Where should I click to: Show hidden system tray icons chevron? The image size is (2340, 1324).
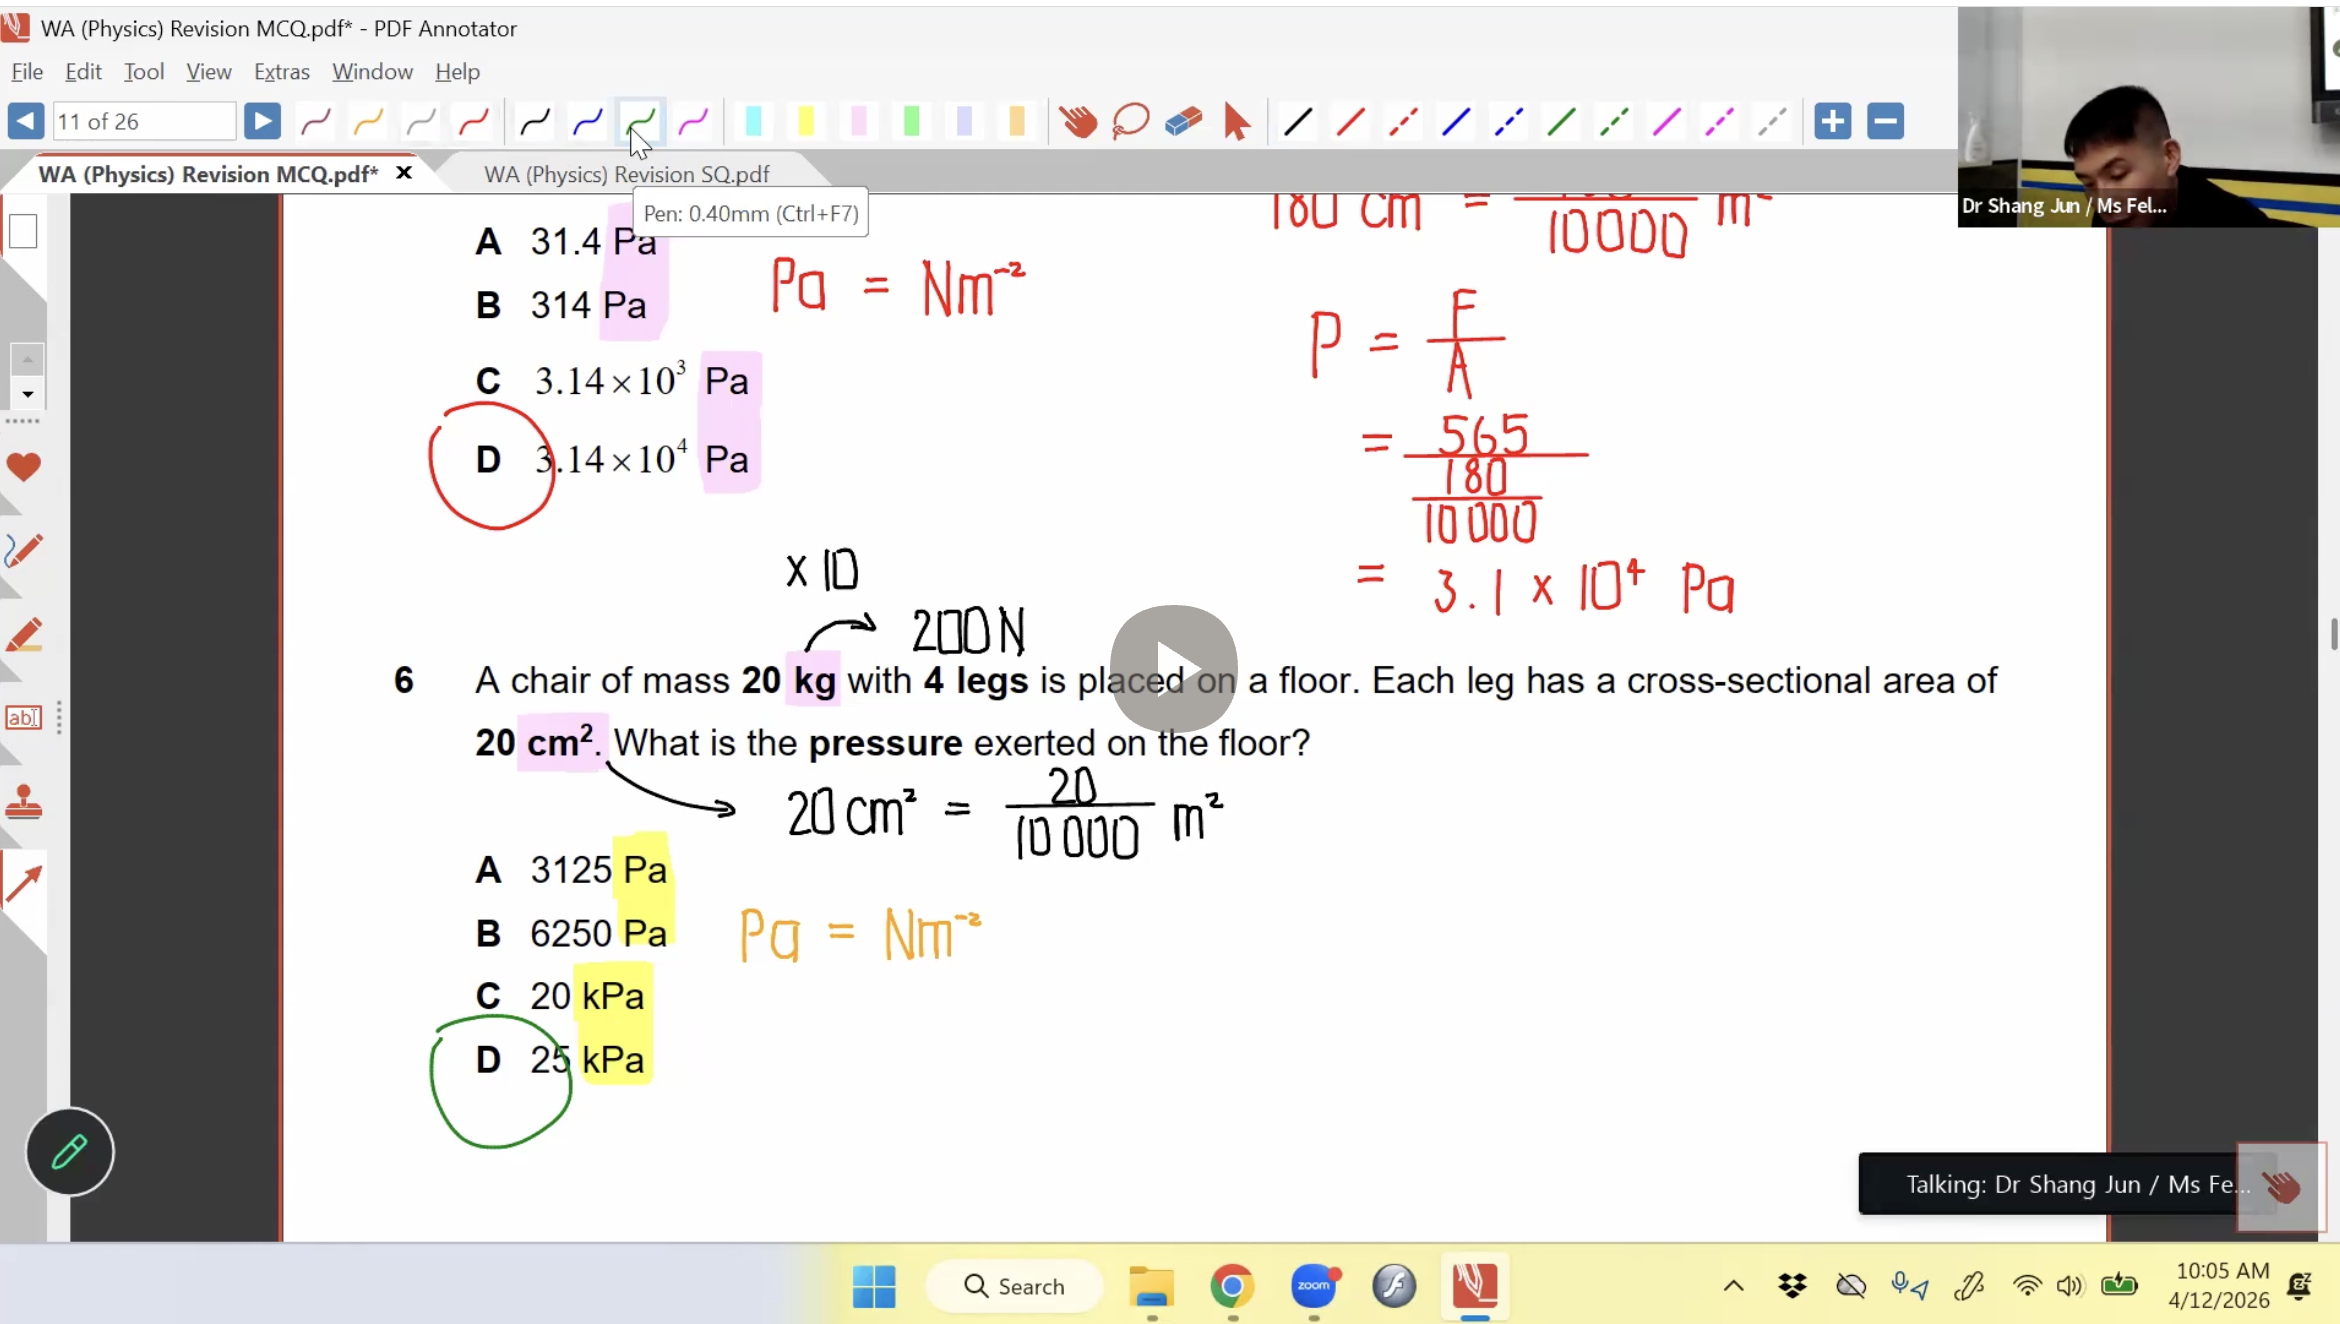(1733, 1286)
